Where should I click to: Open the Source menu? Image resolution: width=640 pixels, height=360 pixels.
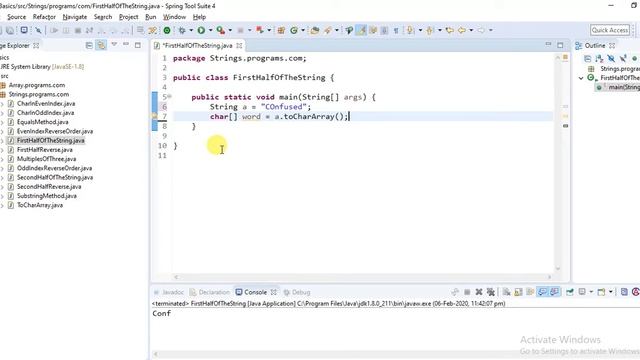point(16,17)
